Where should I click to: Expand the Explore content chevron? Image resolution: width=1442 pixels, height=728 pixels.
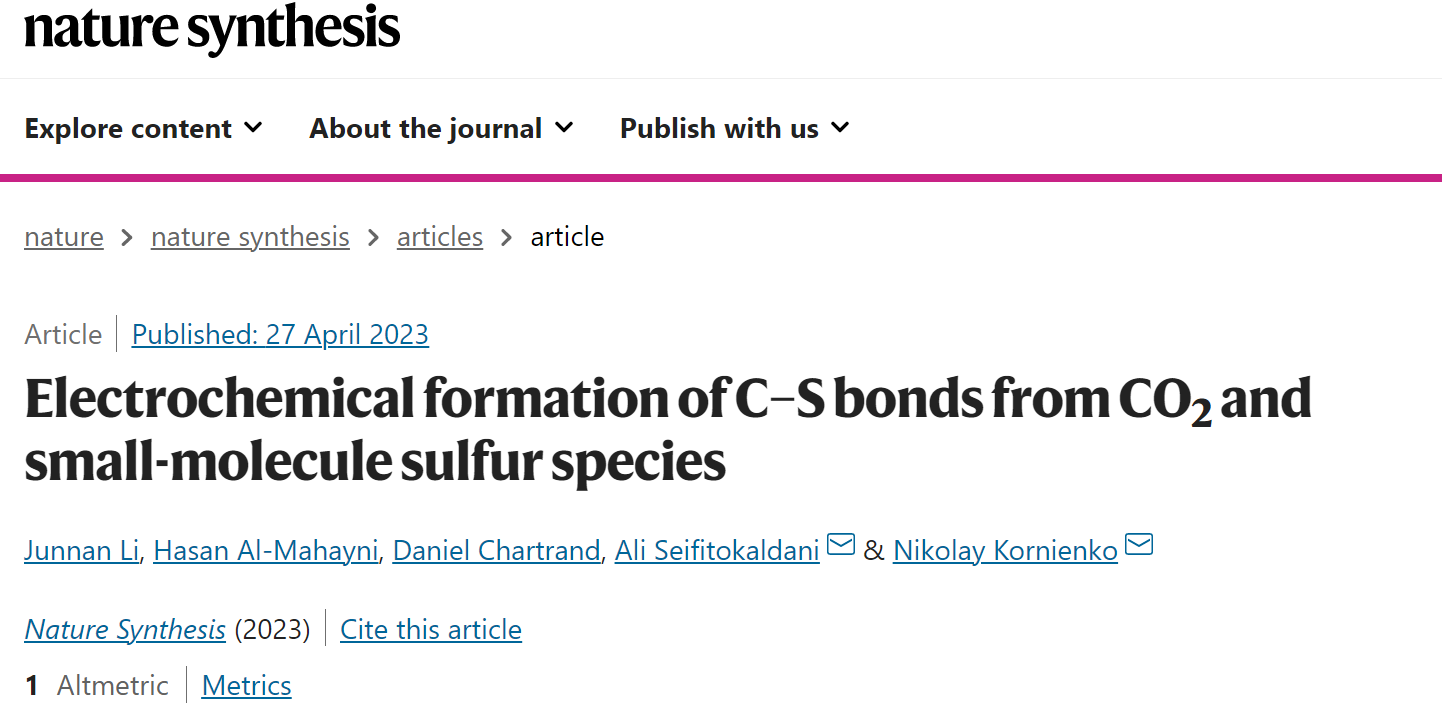253,128
